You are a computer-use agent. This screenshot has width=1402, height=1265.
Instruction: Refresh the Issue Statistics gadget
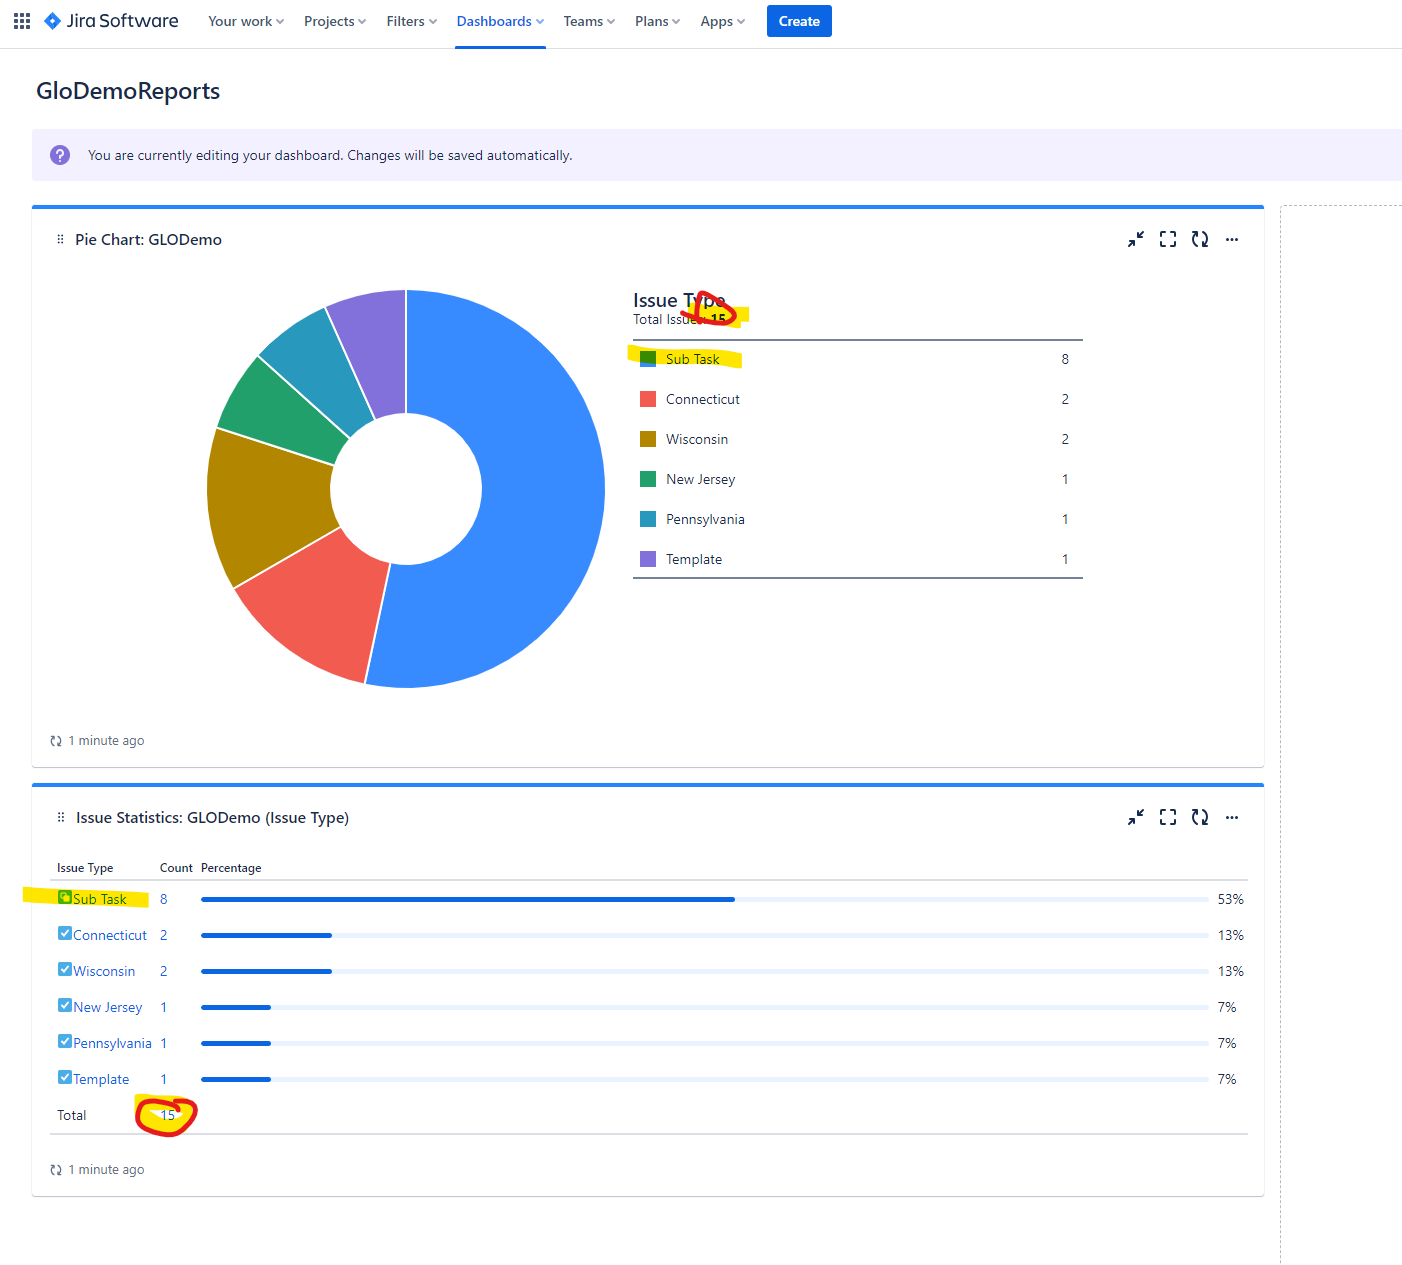point(1200,817)
